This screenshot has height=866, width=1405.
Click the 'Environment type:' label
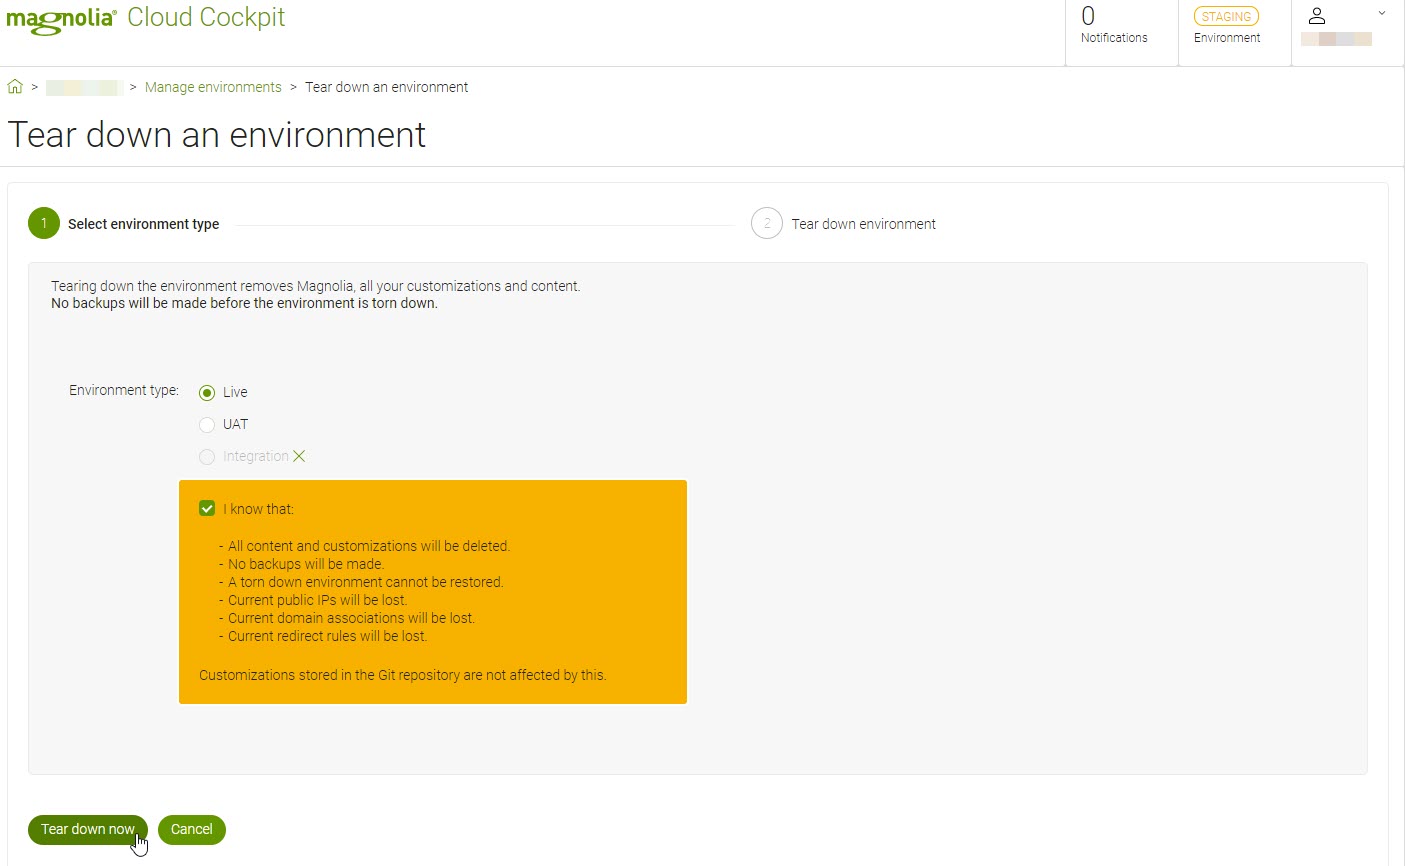(124, 390)
